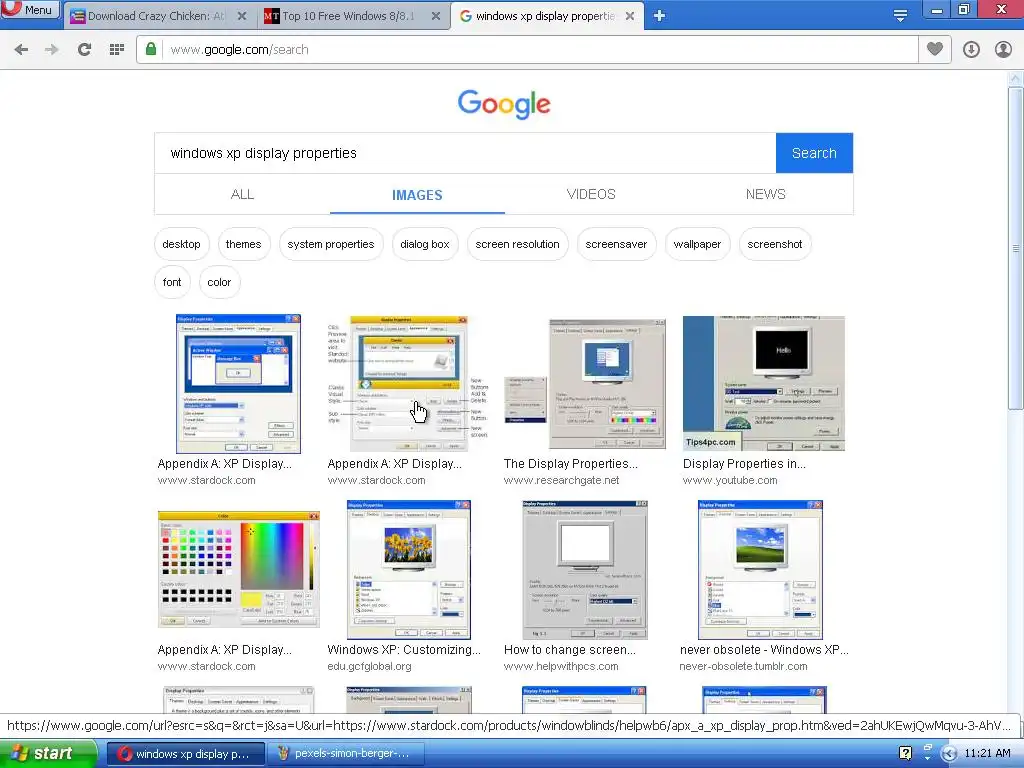Image resolution: width=1024 pixels, height=768 pixels.
Task: Click 'never obsolete - Windows XP...' title
Action: coord(764,650)
